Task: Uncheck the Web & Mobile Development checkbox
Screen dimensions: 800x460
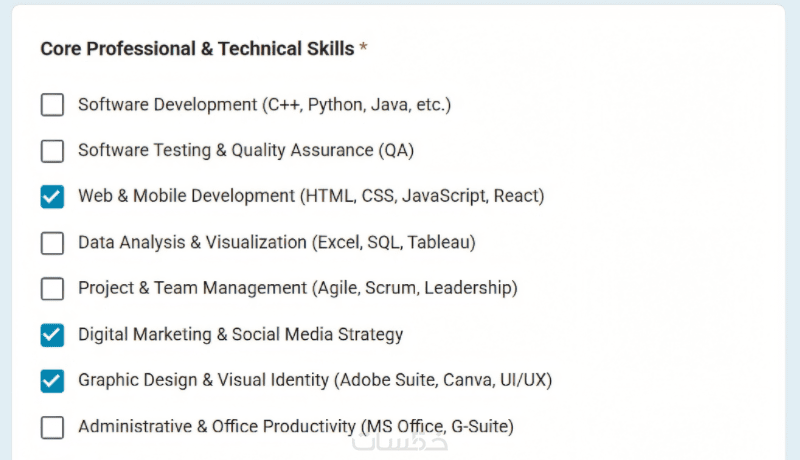Action: 52,197
